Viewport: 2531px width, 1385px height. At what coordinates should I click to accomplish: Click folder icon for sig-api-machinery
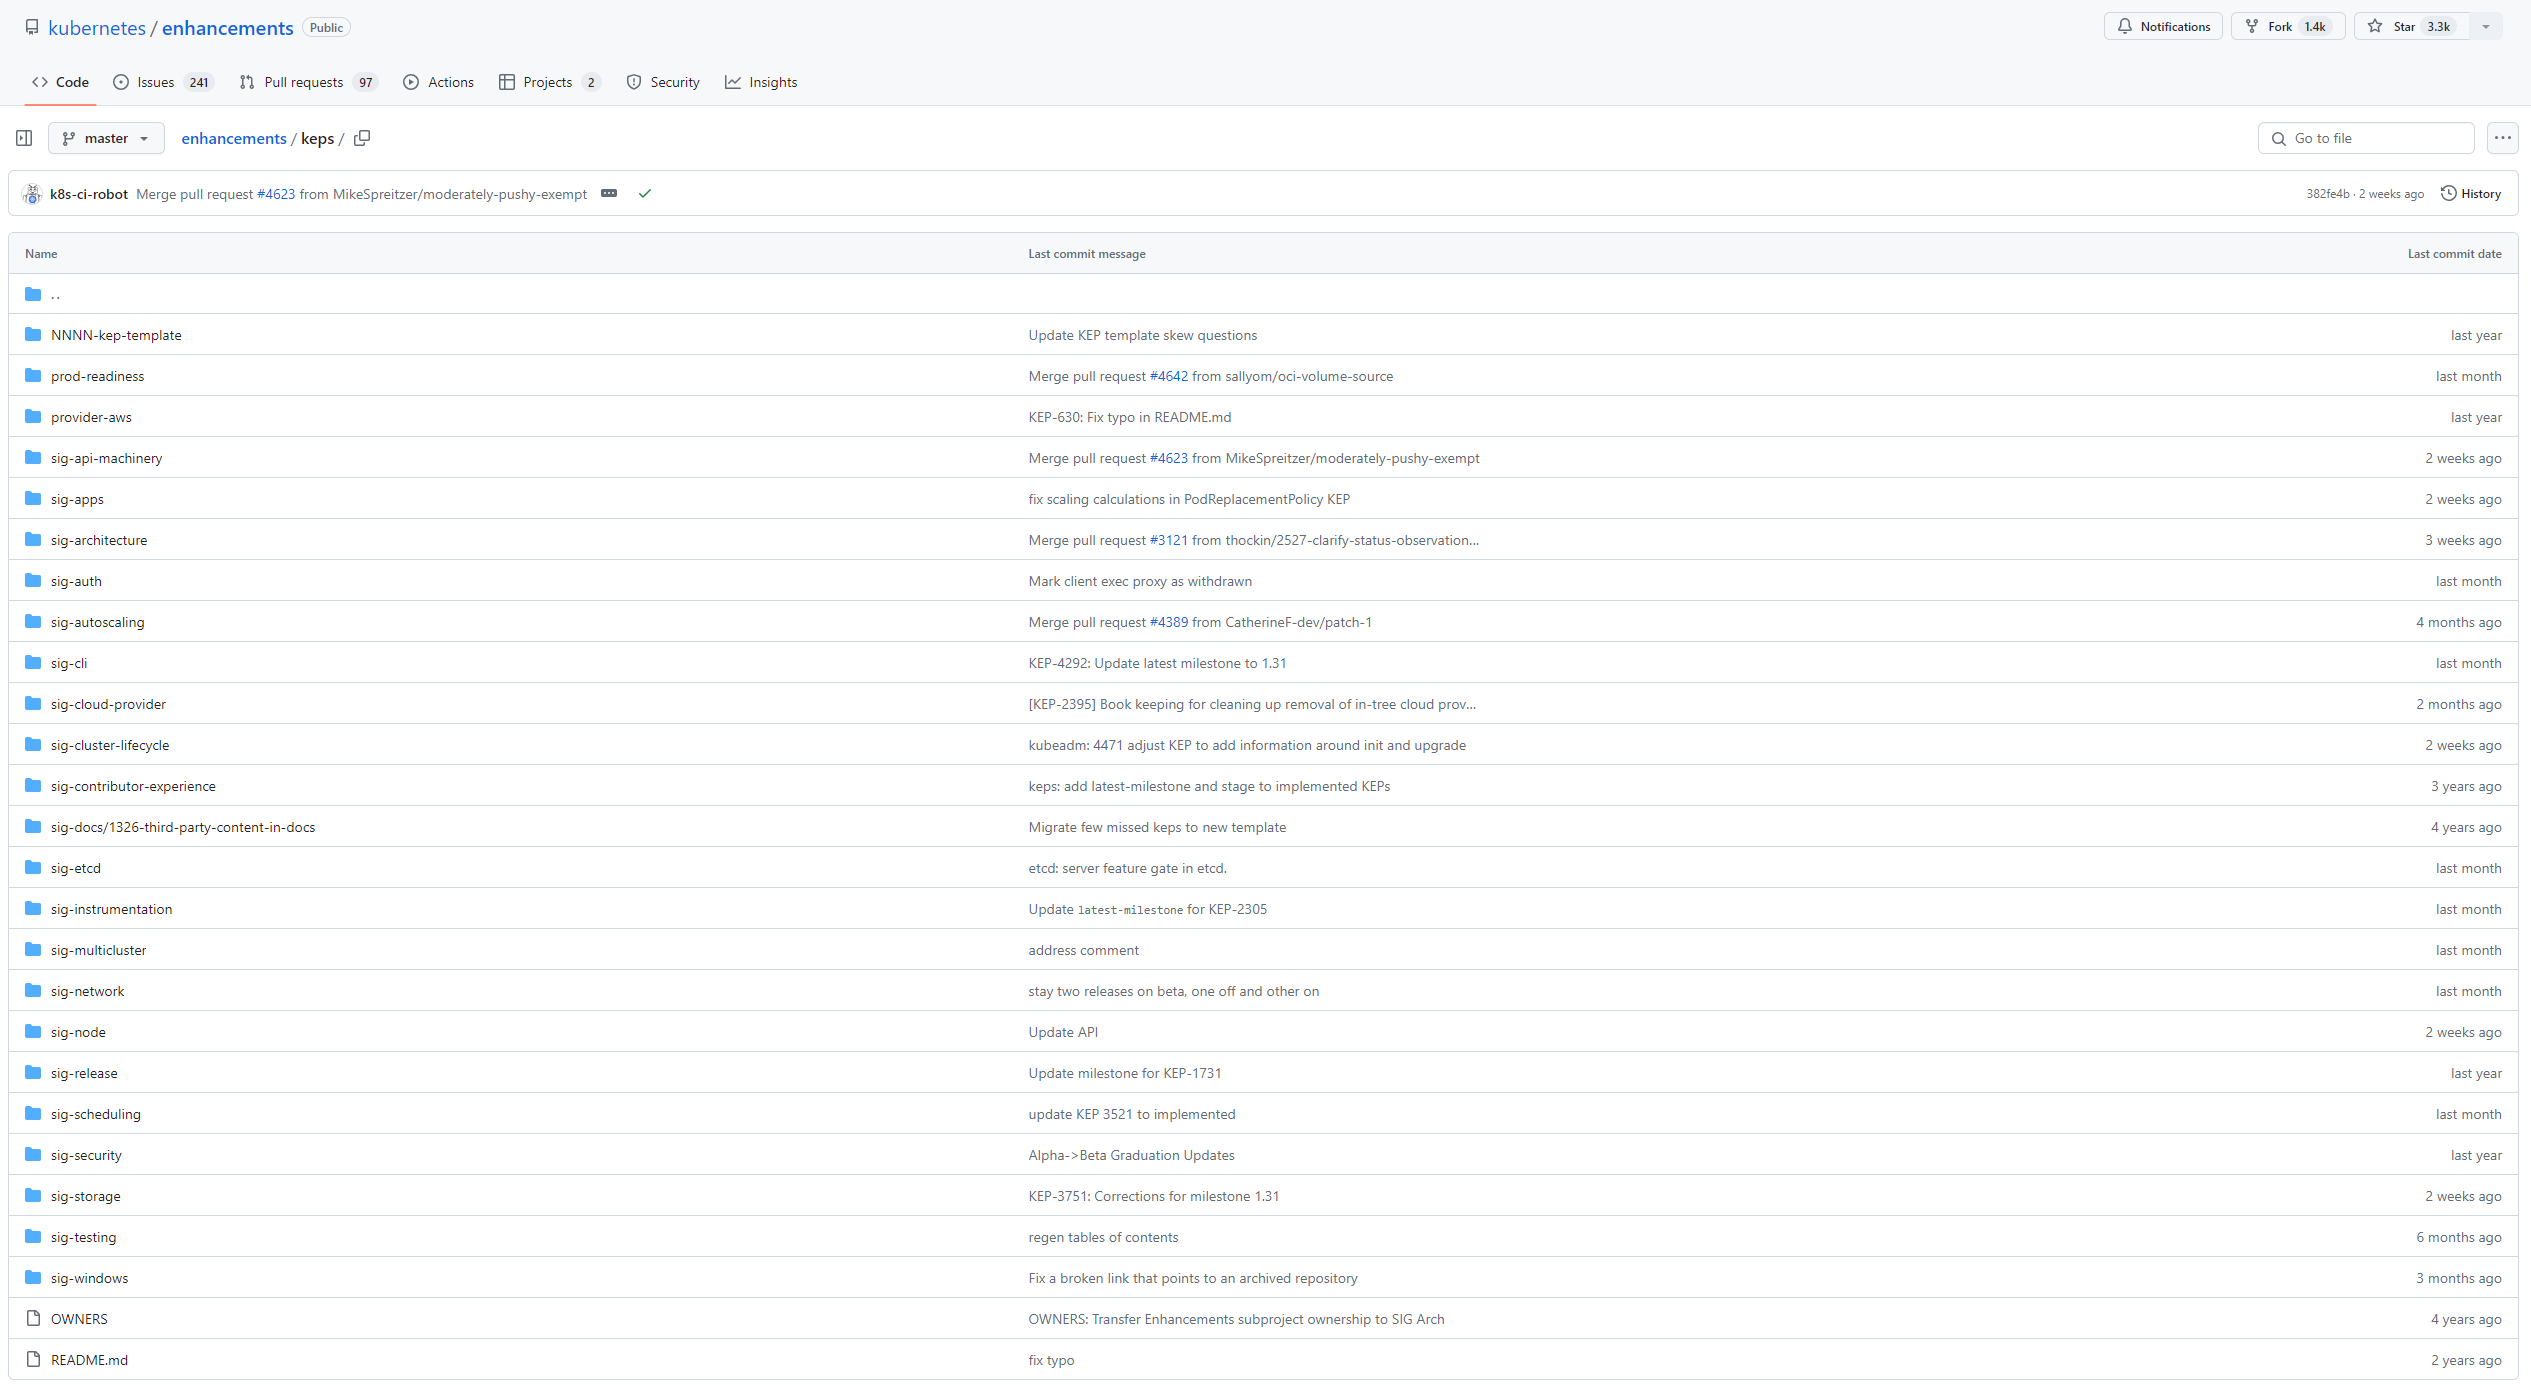pos(33,458)
